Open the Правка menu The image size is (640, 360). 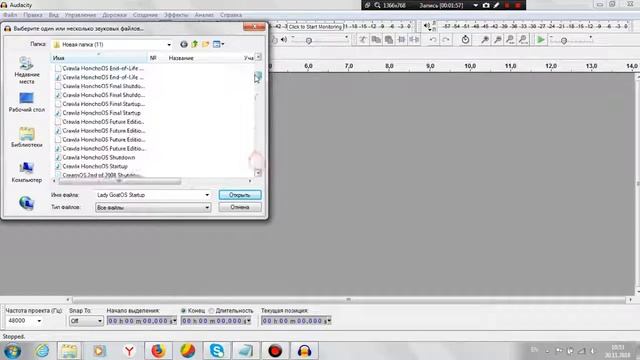click(33, 15)
